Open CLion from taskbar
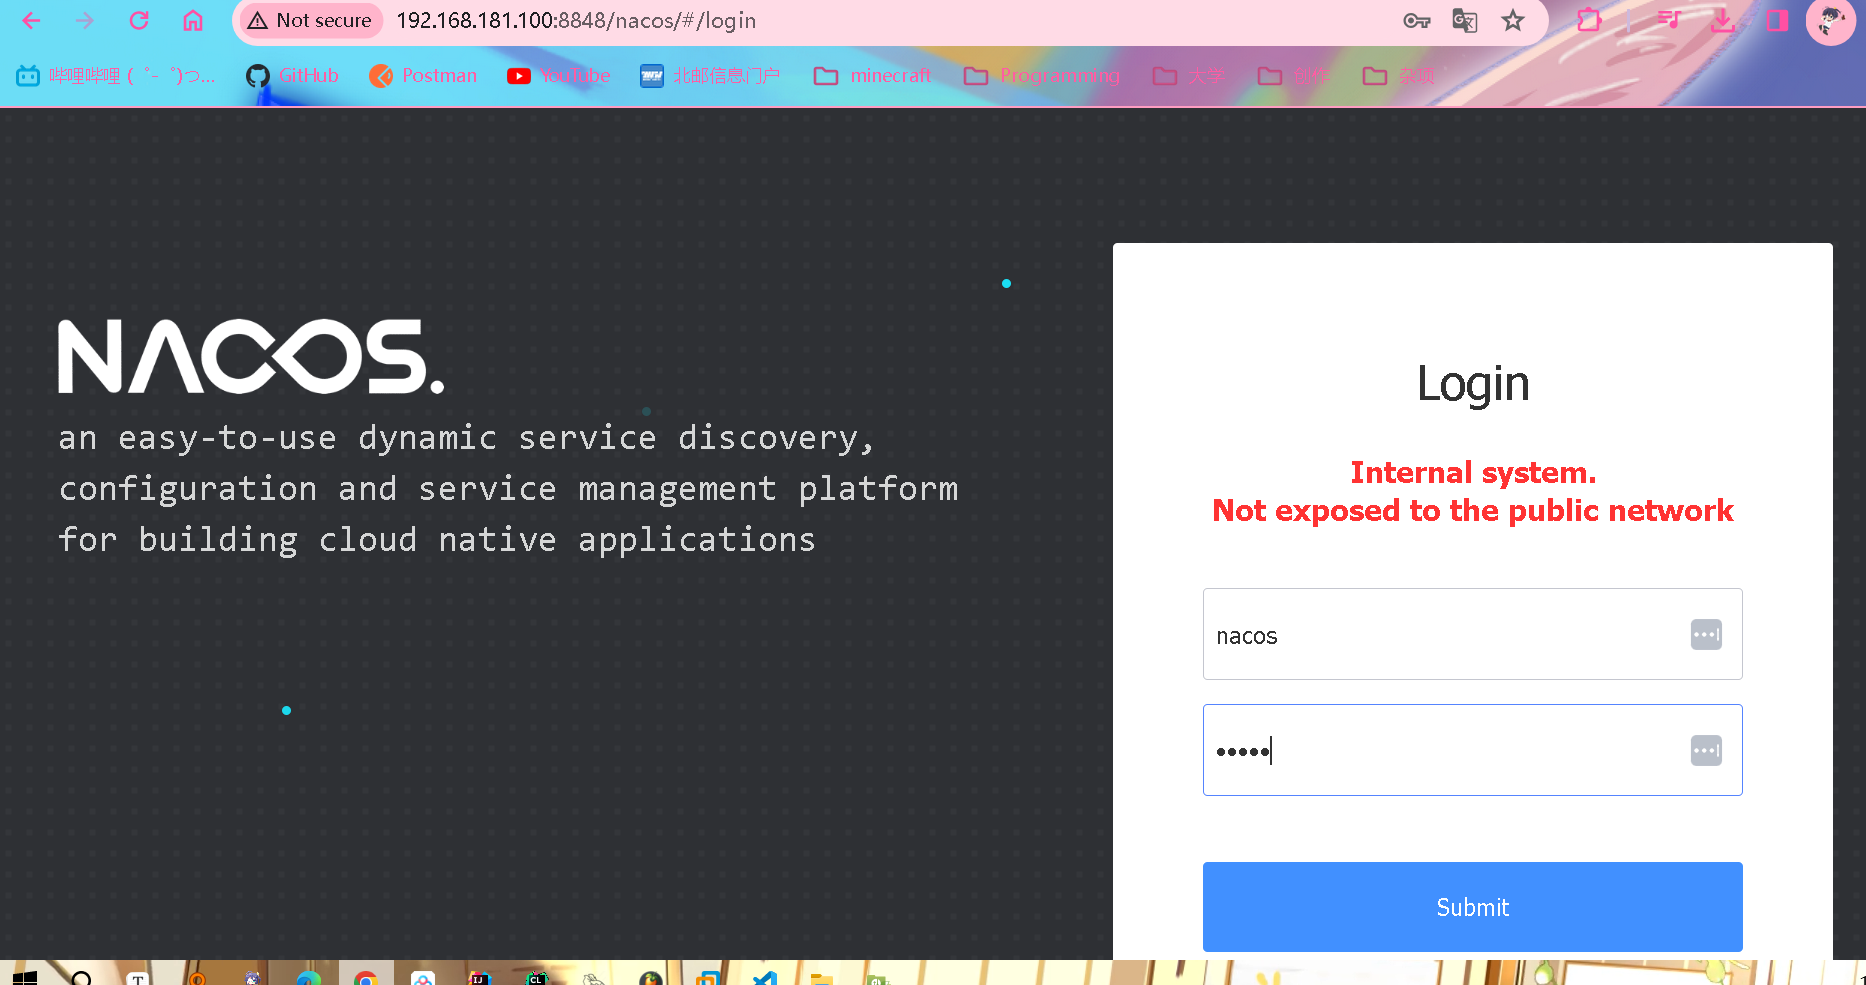 pyautogui.click(x=537, y=978)
